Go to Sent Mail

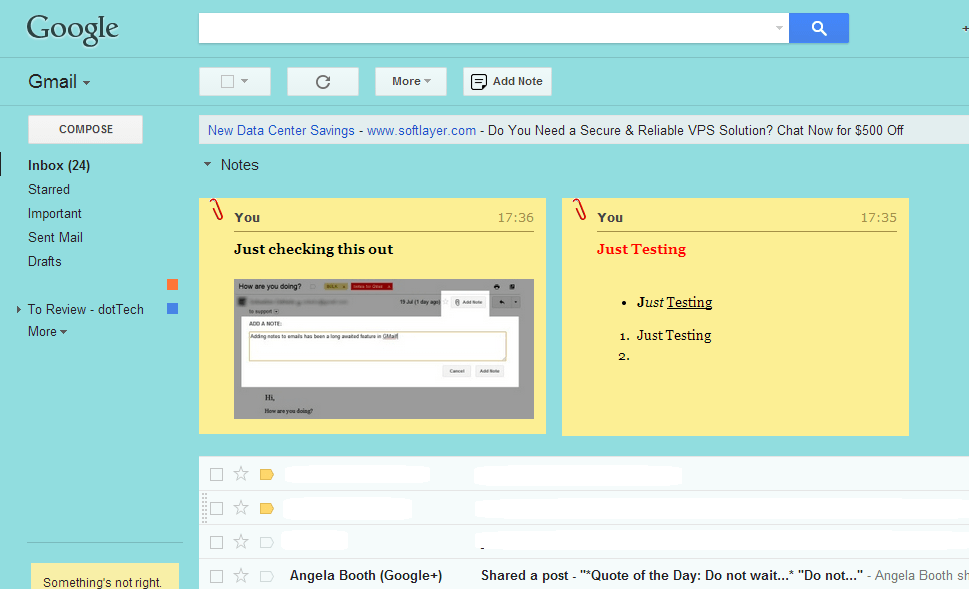[x=55, y=237]
